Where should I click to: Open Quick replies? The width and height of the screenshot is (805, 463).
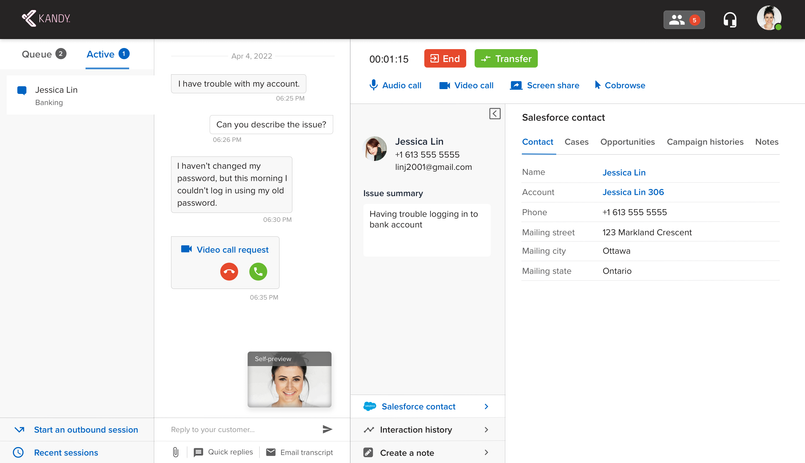[223, 452]
